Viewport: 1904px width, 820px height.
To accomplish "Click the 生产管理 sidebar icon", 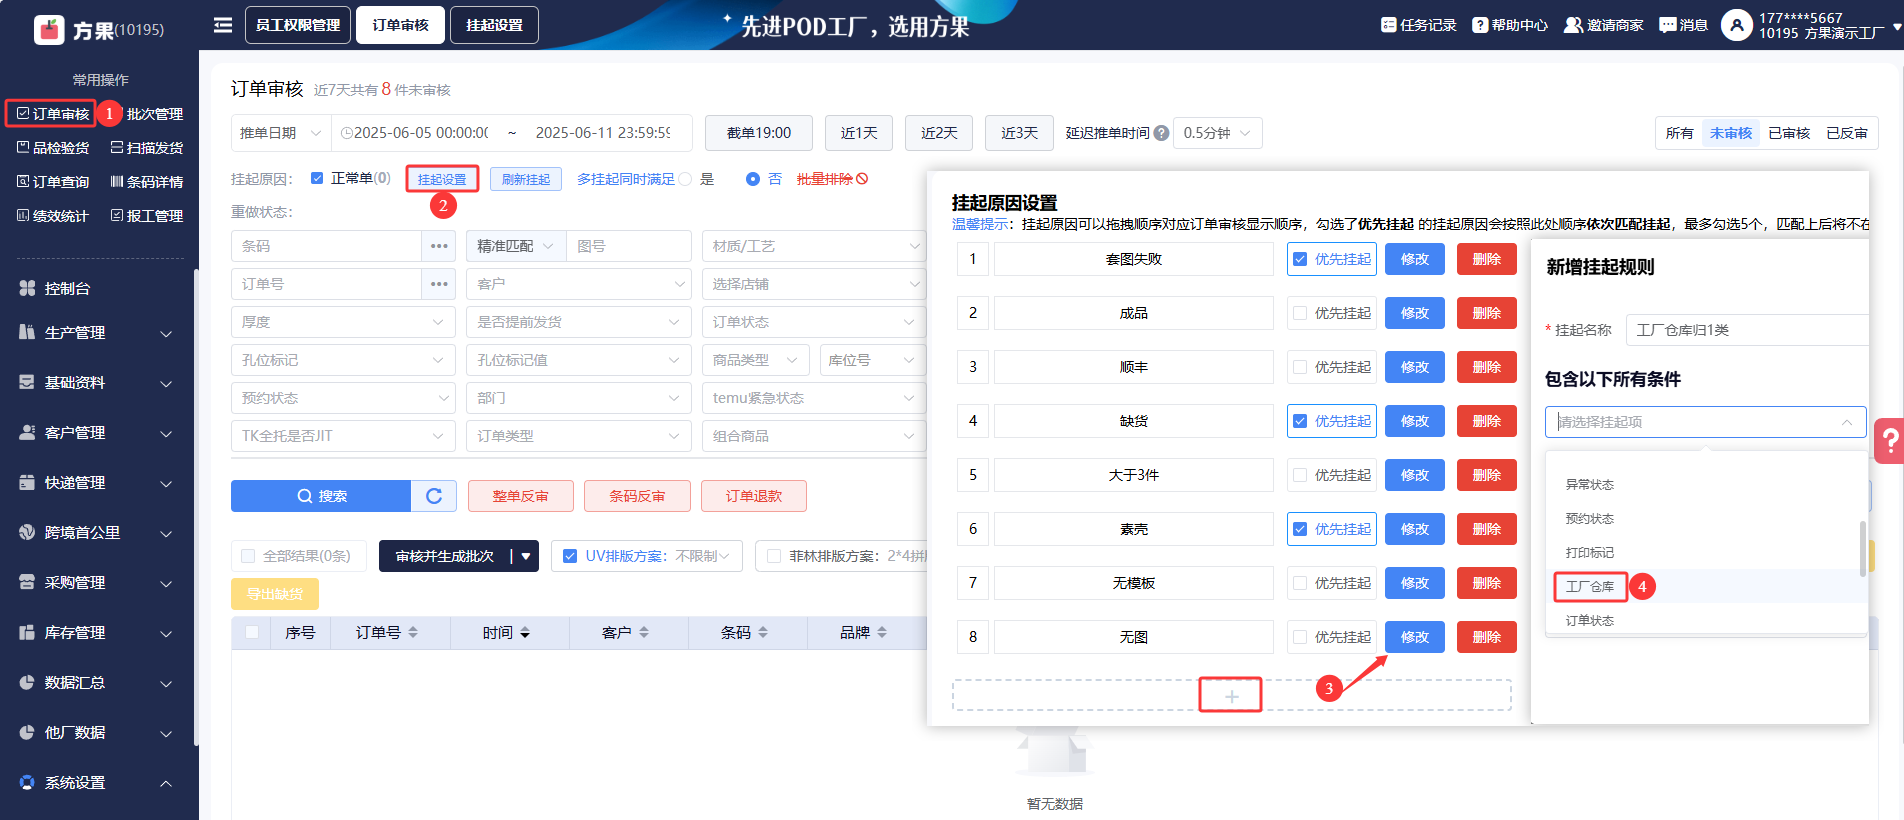I will click(27, 332).
